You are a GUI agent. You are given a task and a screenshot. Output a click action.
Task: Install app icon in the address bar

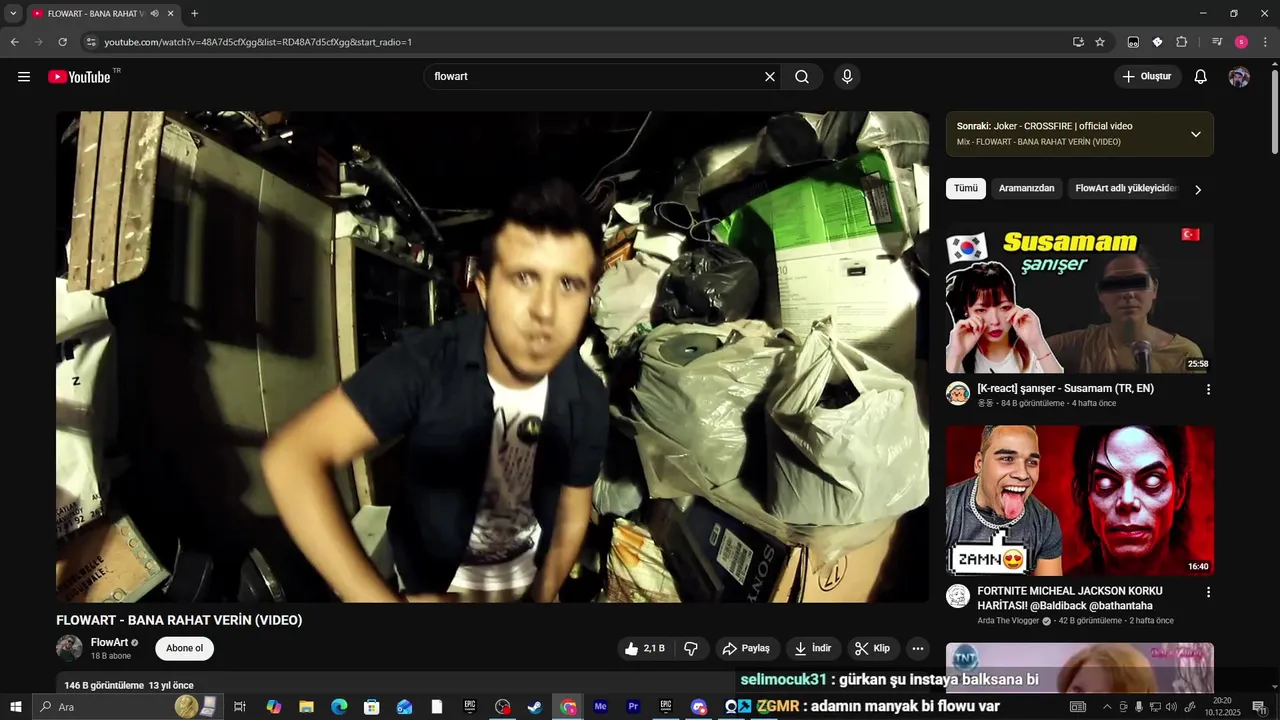pos(1078,42)
